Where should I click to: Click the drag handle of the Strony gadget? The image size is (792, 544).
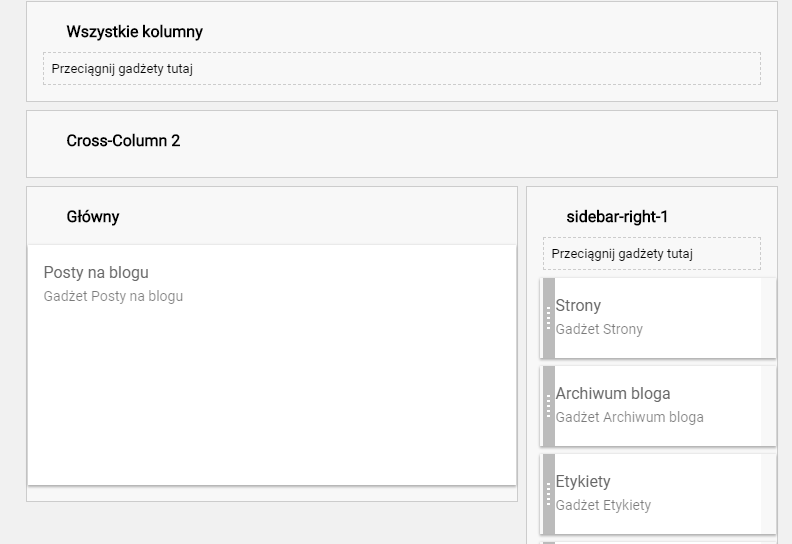point(549,318)
